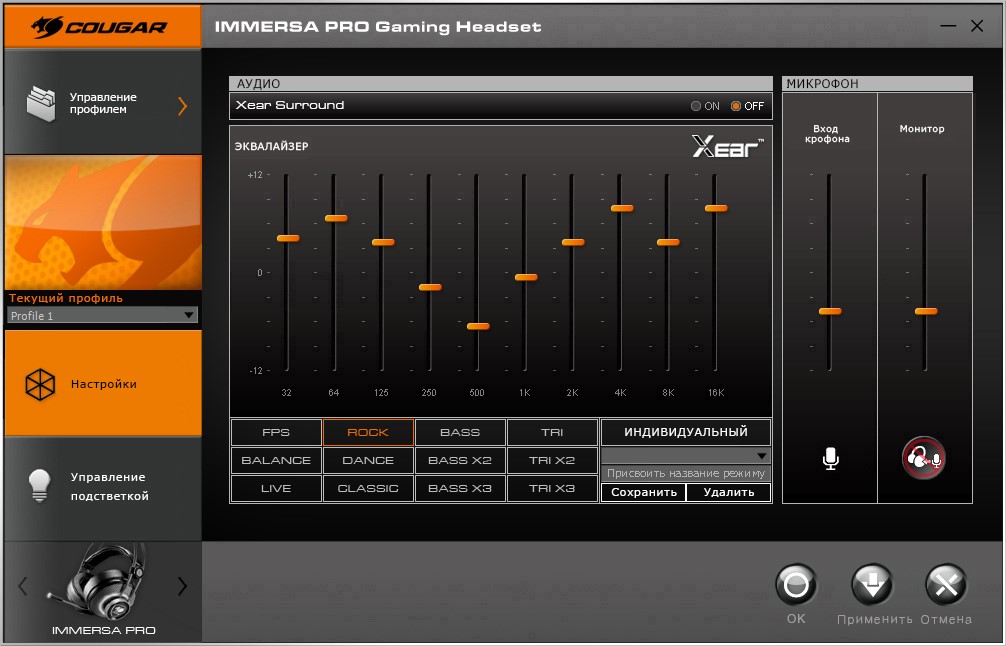Turn Xear Surround ON
Image resolution: width=1006 pixels, height=646 pixels.
coord(695,106)
